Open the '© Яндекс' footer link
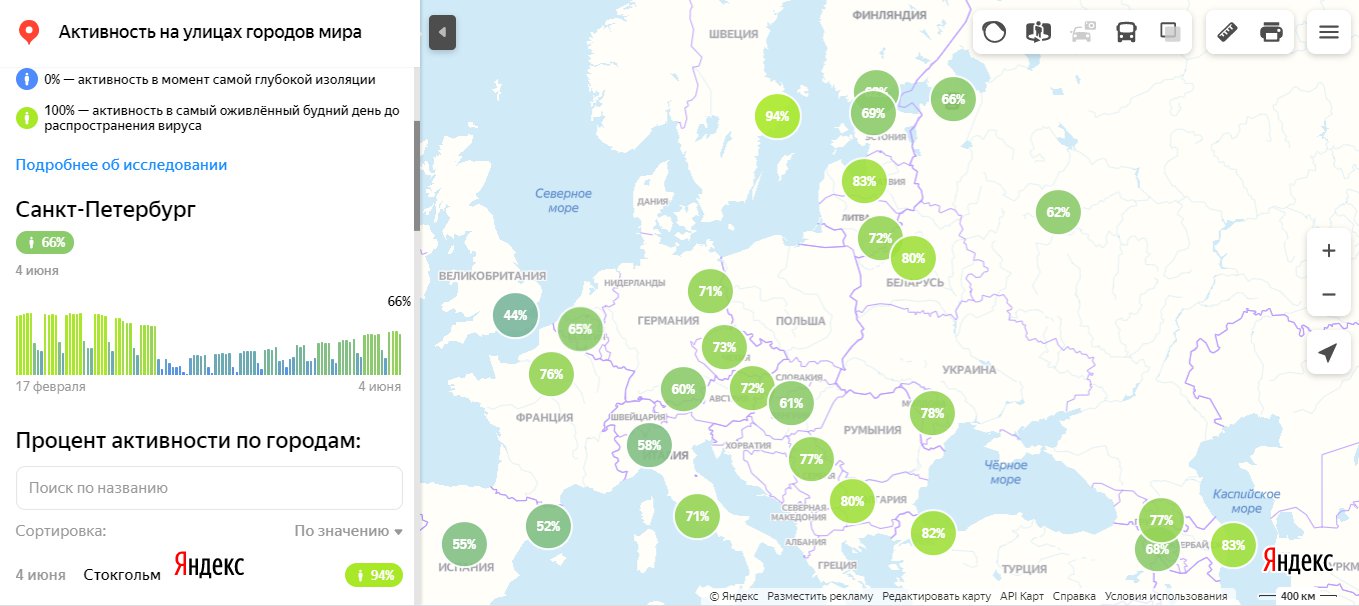 coord(733,596)
